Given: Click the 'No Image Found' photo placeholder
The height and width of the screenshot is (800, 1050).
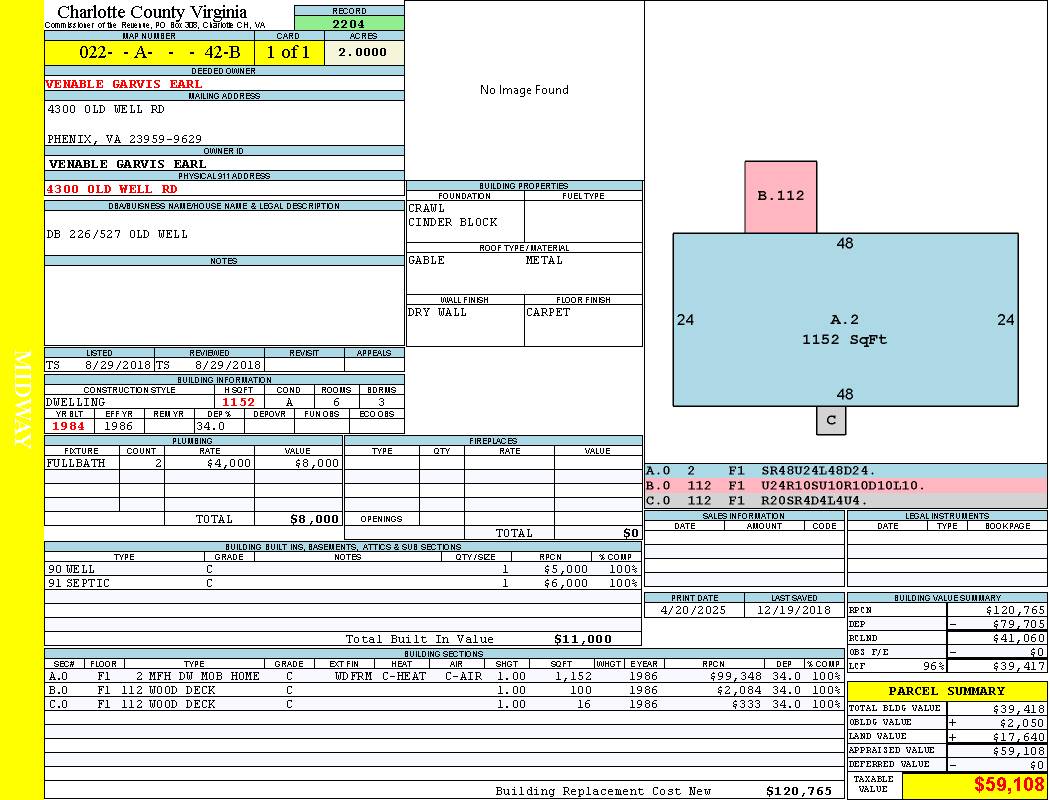Looking at the screenshot, I should (524, 90).
